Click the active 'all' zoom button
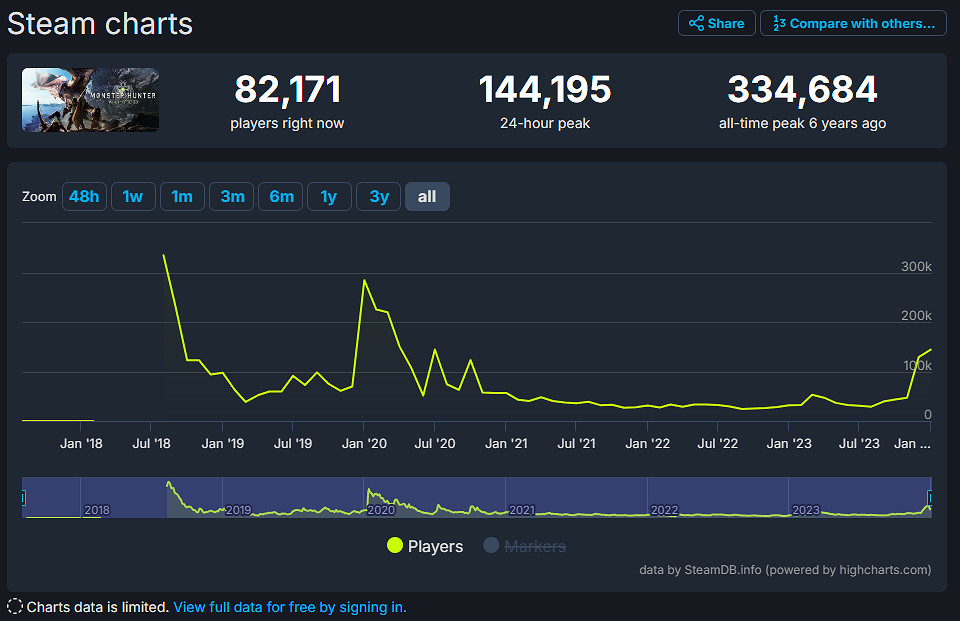Viewport: 960px width, 621px height. 427,196
